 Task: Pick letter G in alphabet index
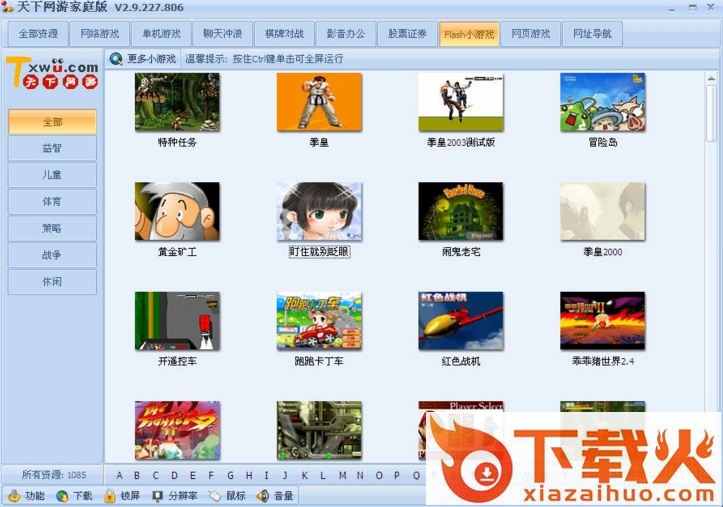[230, 475]
